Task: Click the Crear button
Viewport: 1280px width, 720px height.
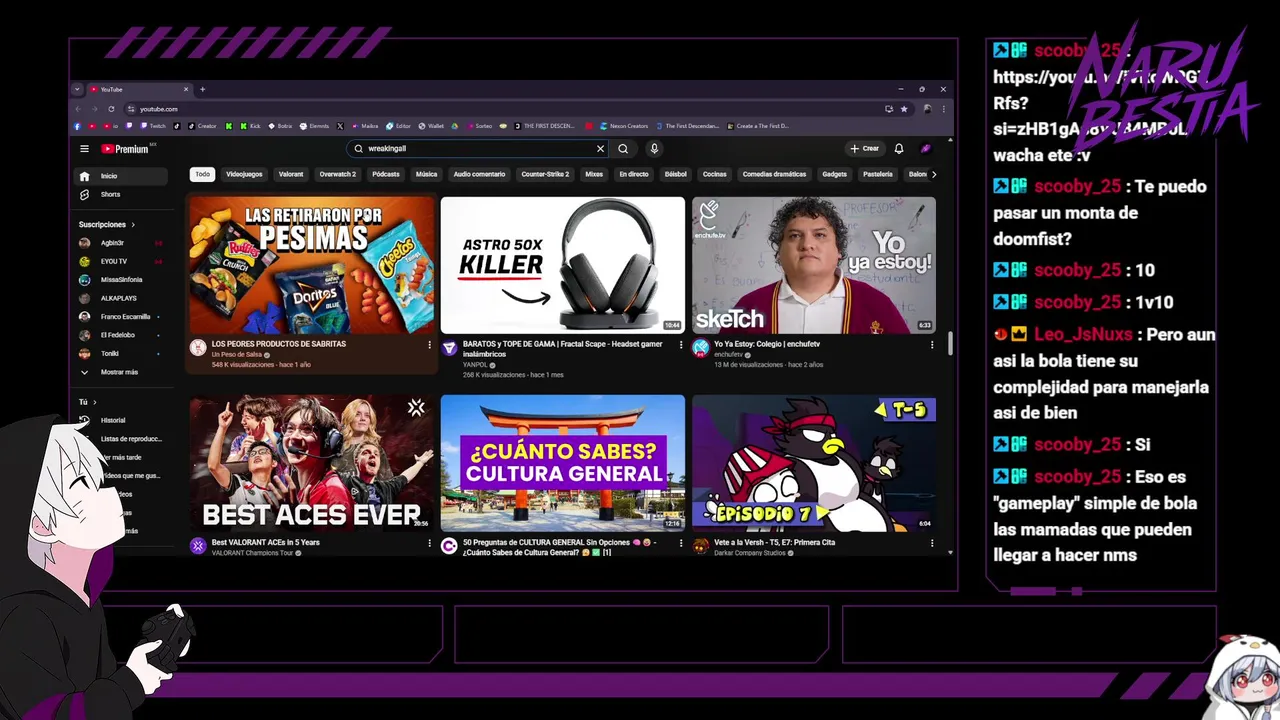Action: coord(865,148)
